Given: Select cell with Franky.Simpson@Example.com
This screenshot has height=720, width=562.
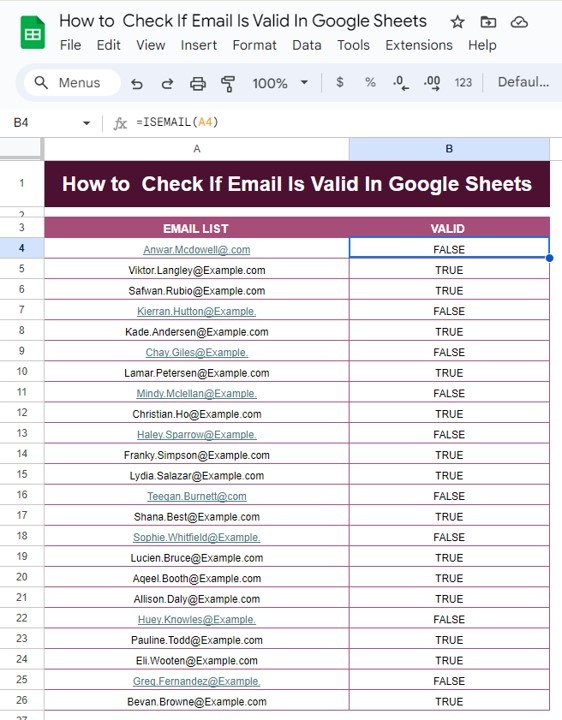Looking at the screenshot, I should point(197,455).
